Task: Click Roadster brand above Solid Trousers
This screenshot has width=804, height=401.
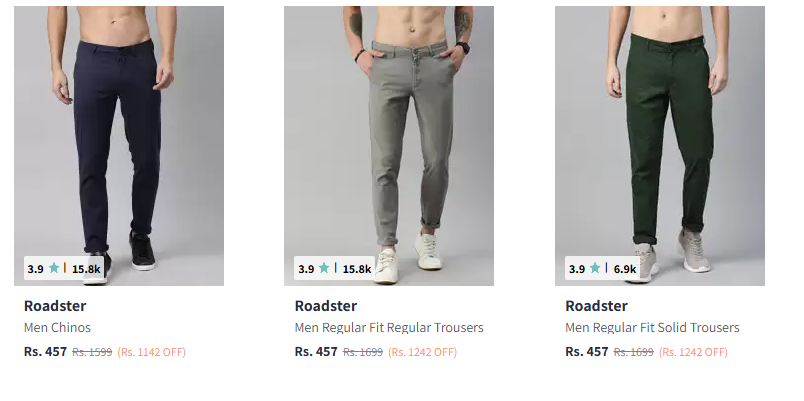Action: tap(596, 306)
